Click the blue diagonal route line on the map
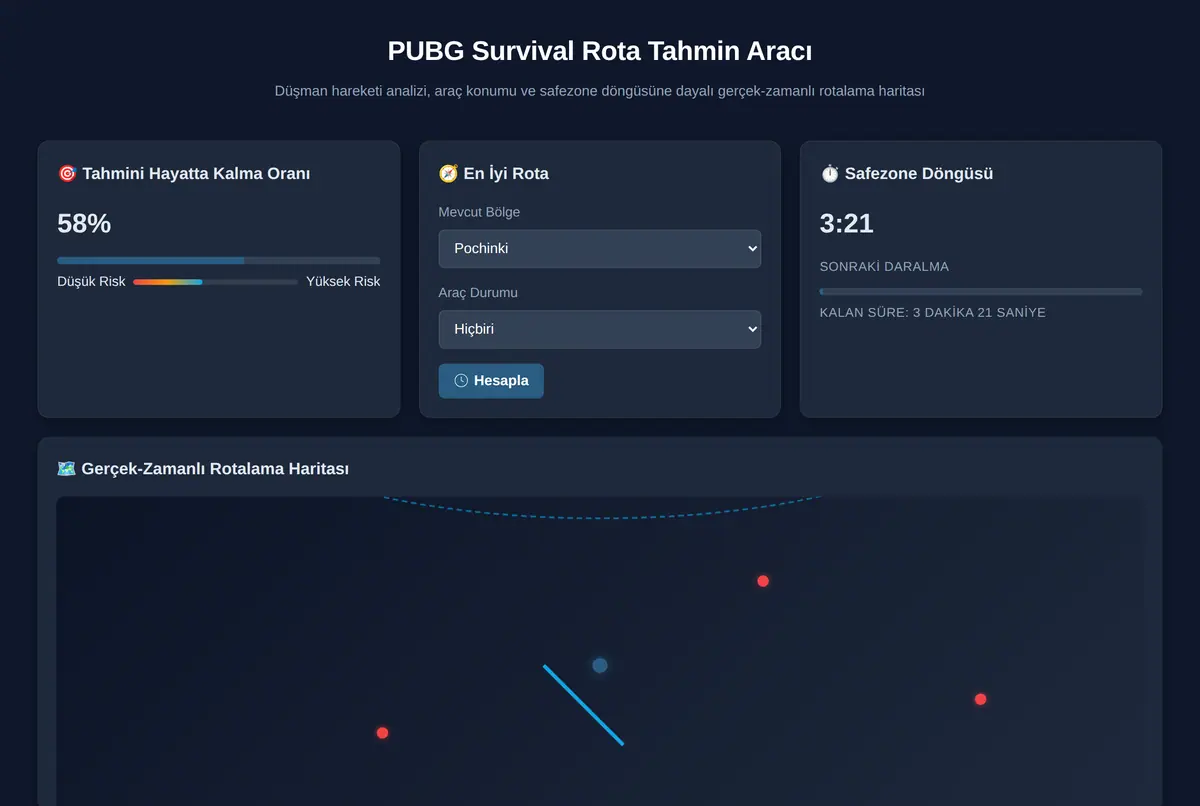Viewport: 1200px width, 806px height. pyautogui.click(x=583, y=705)
